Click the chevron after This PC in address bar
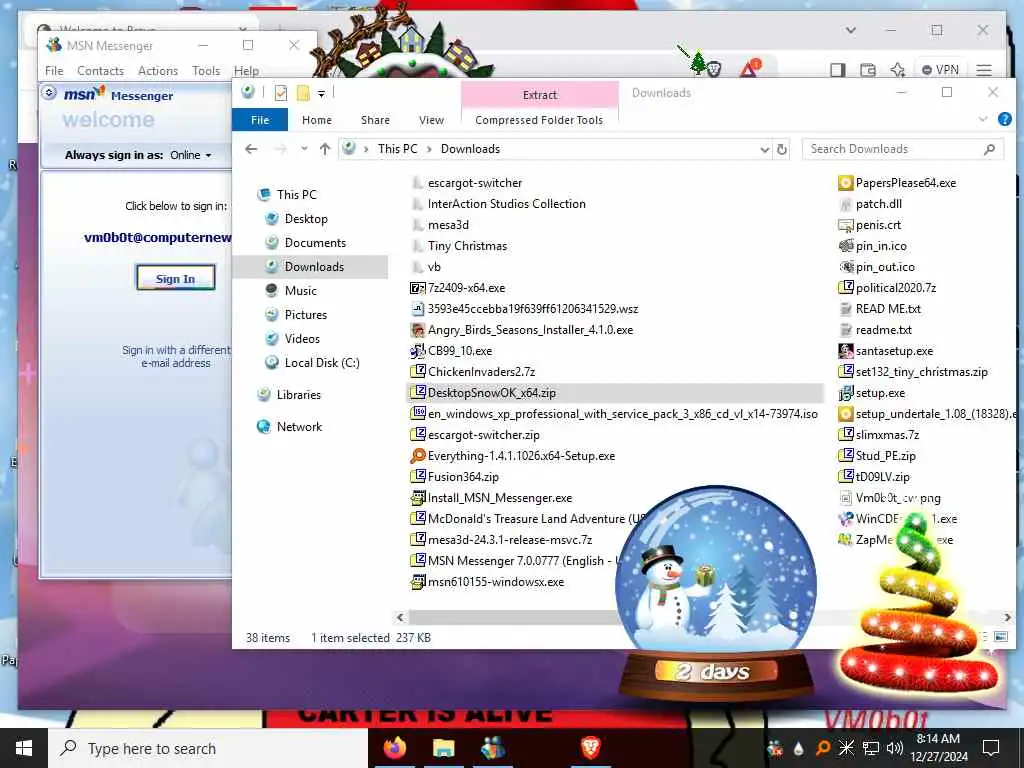This screenshot has width=1024, height=768. (429, 149)
